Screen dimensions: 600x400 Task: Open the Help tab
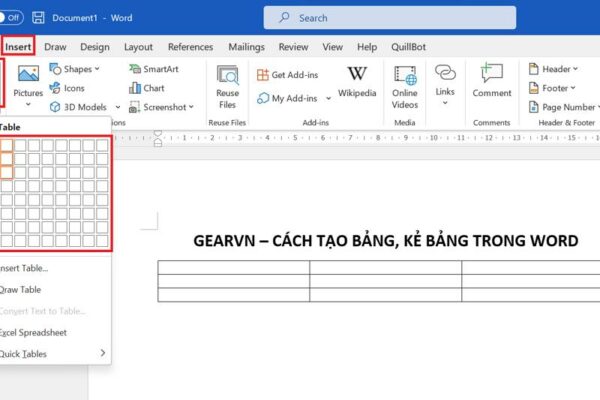[x=367, y=47]
